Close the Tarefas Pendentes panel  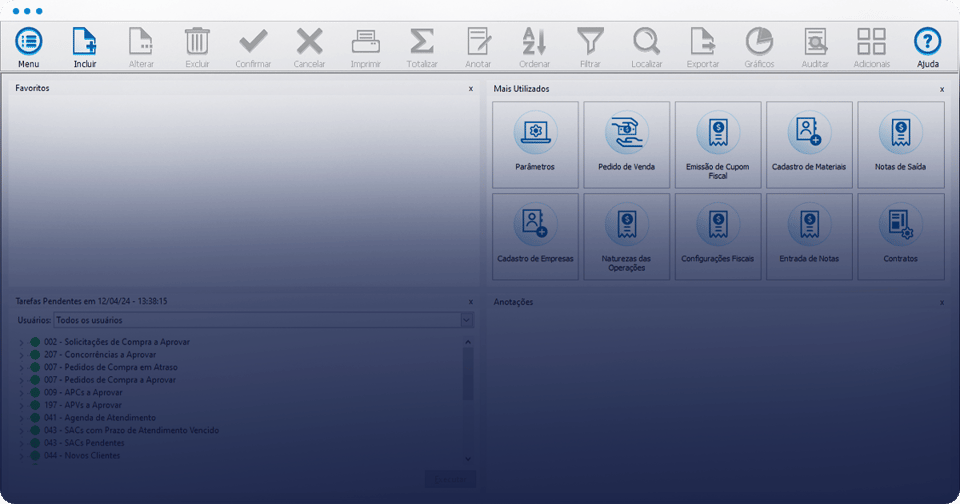click(471, 302)
